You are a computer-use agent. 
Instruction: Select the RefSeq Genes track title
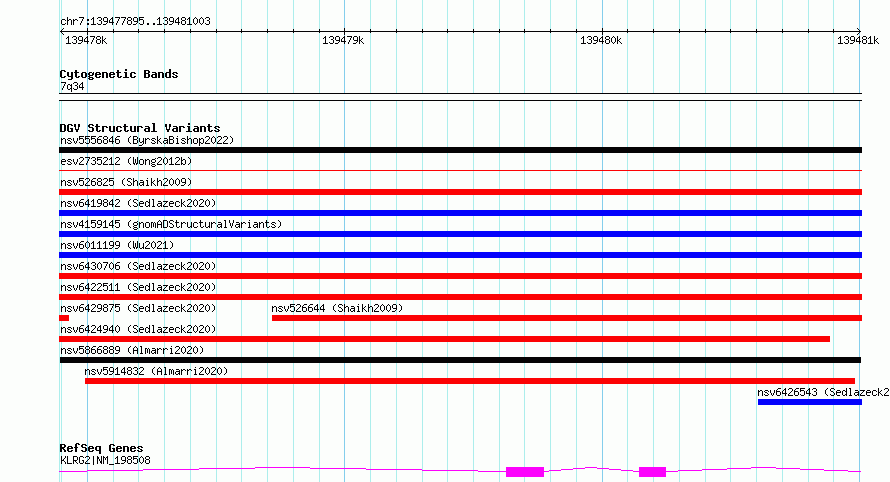pyautogui.click(x=101, y=449)
